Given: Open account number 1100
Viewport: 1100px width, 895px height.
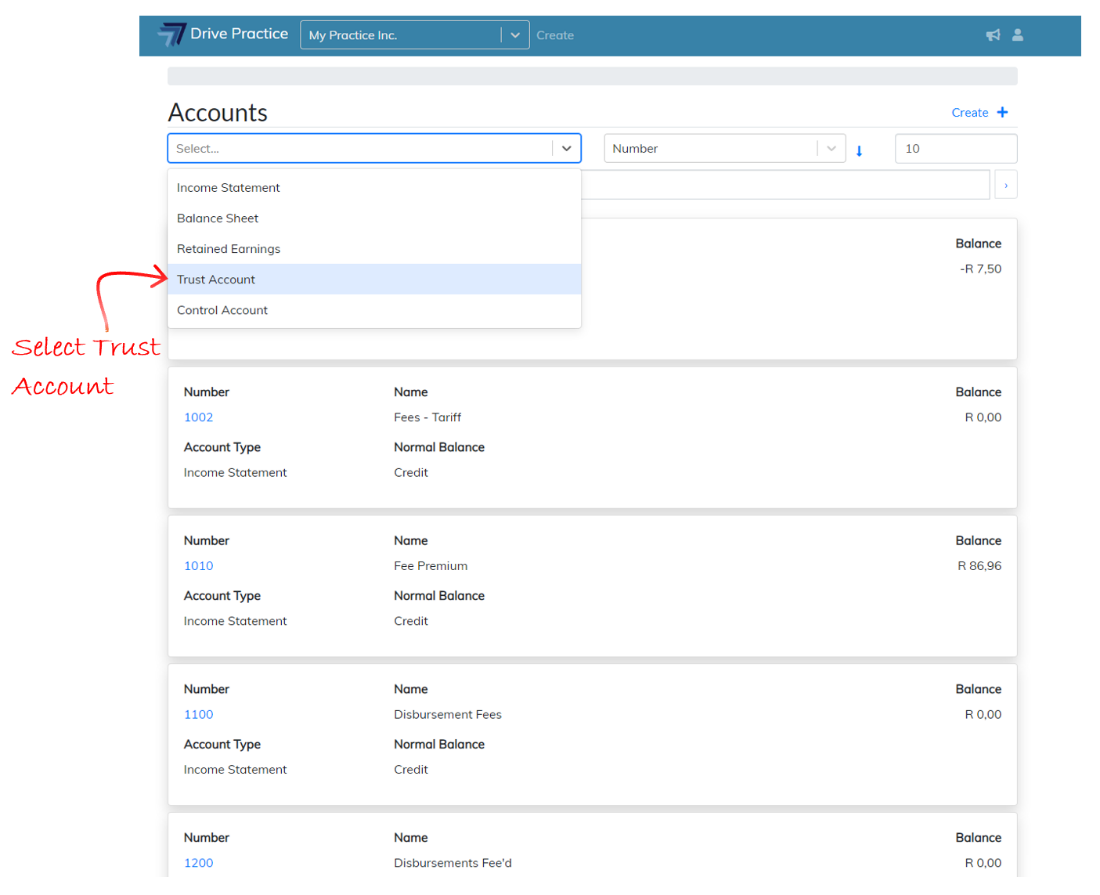Looking at the screenshot, I should coord(199,715).
